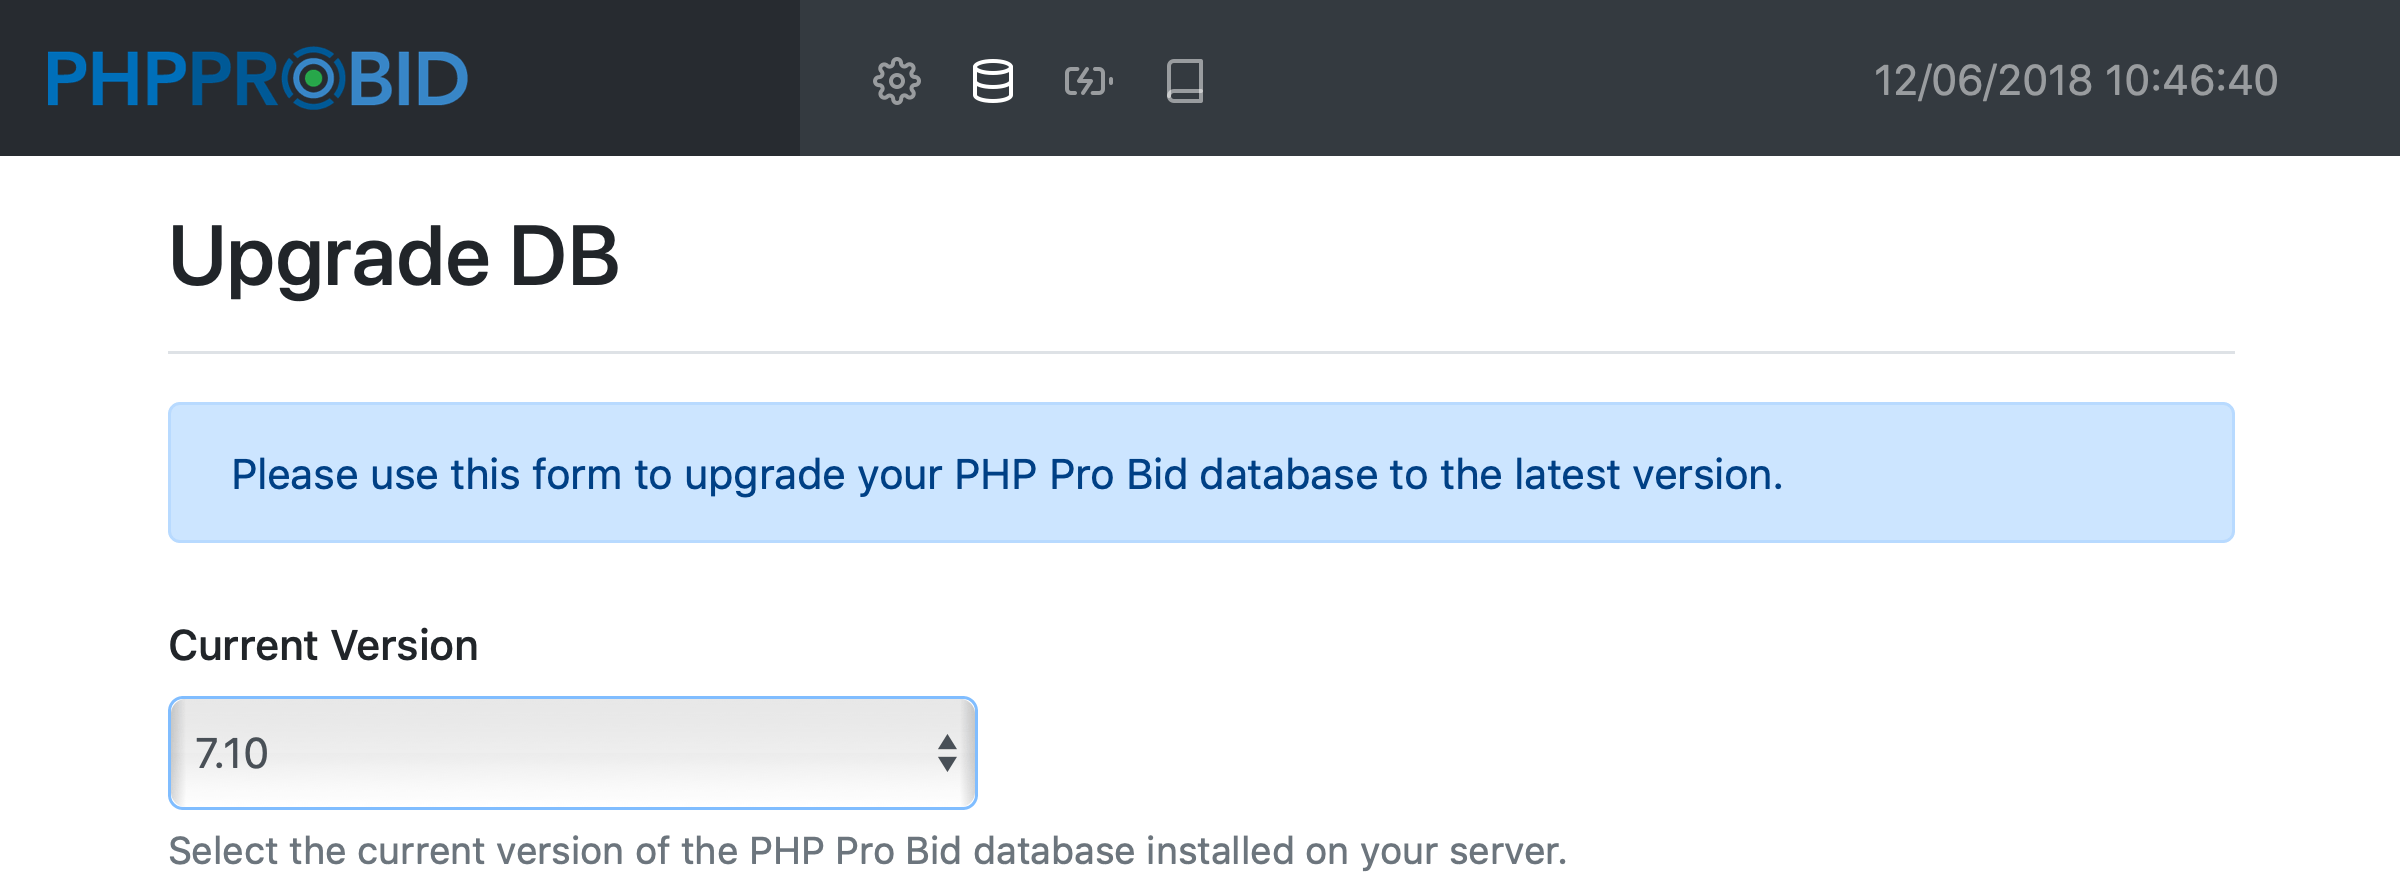Image resolution: width=2400 pixels, height=876 pixels.
Task: Open the settings gear icon
Action: click(896, 81)
